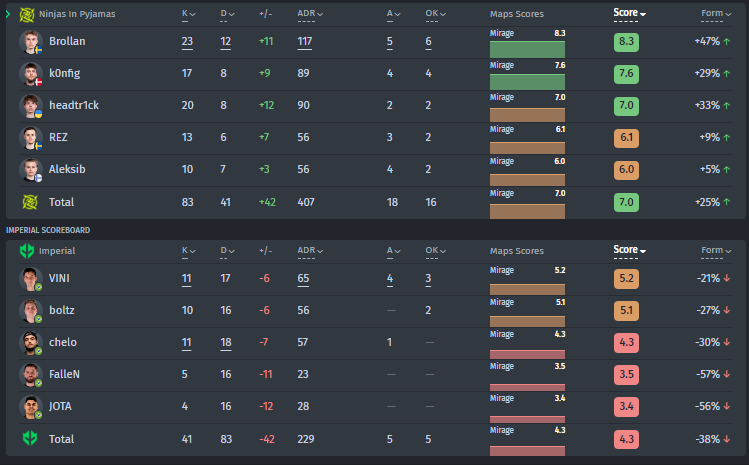Open VINI's player profile link
The height and width of the screenshot is (465, 749).
[x=59, y=278]
